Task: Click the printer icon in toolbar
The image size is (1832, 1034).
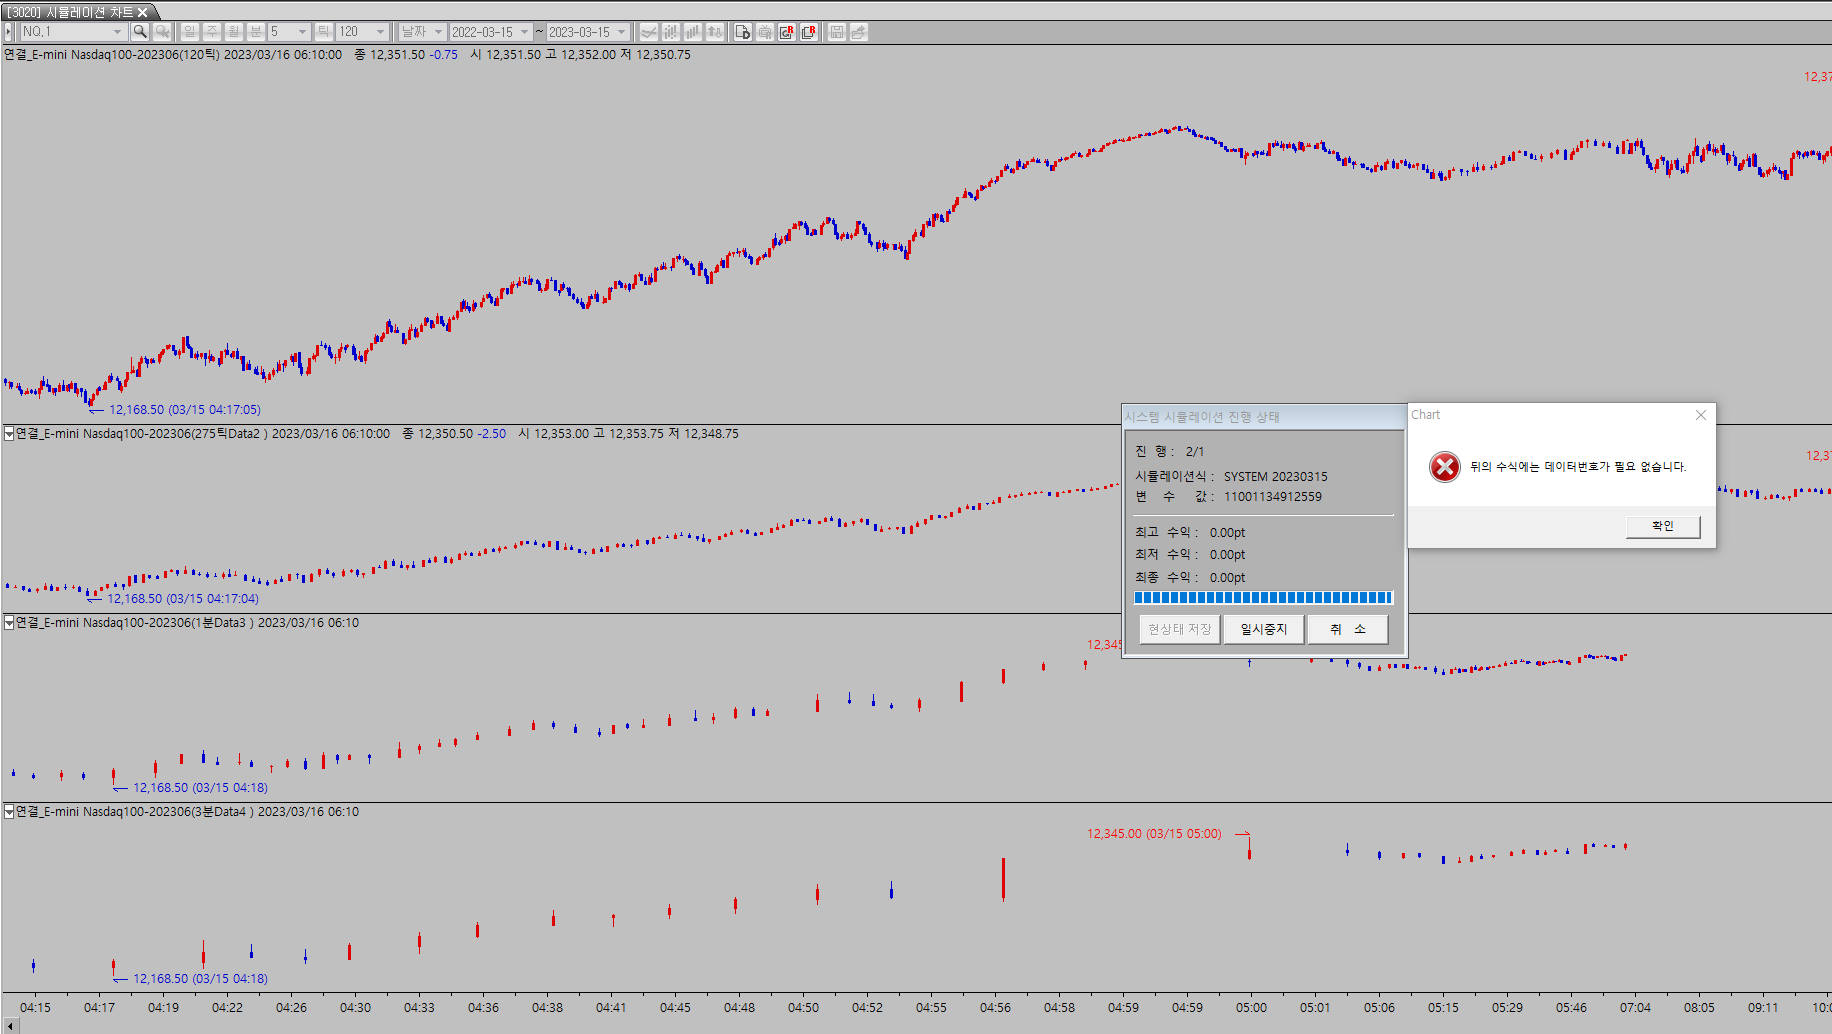Action: [765, 32]
